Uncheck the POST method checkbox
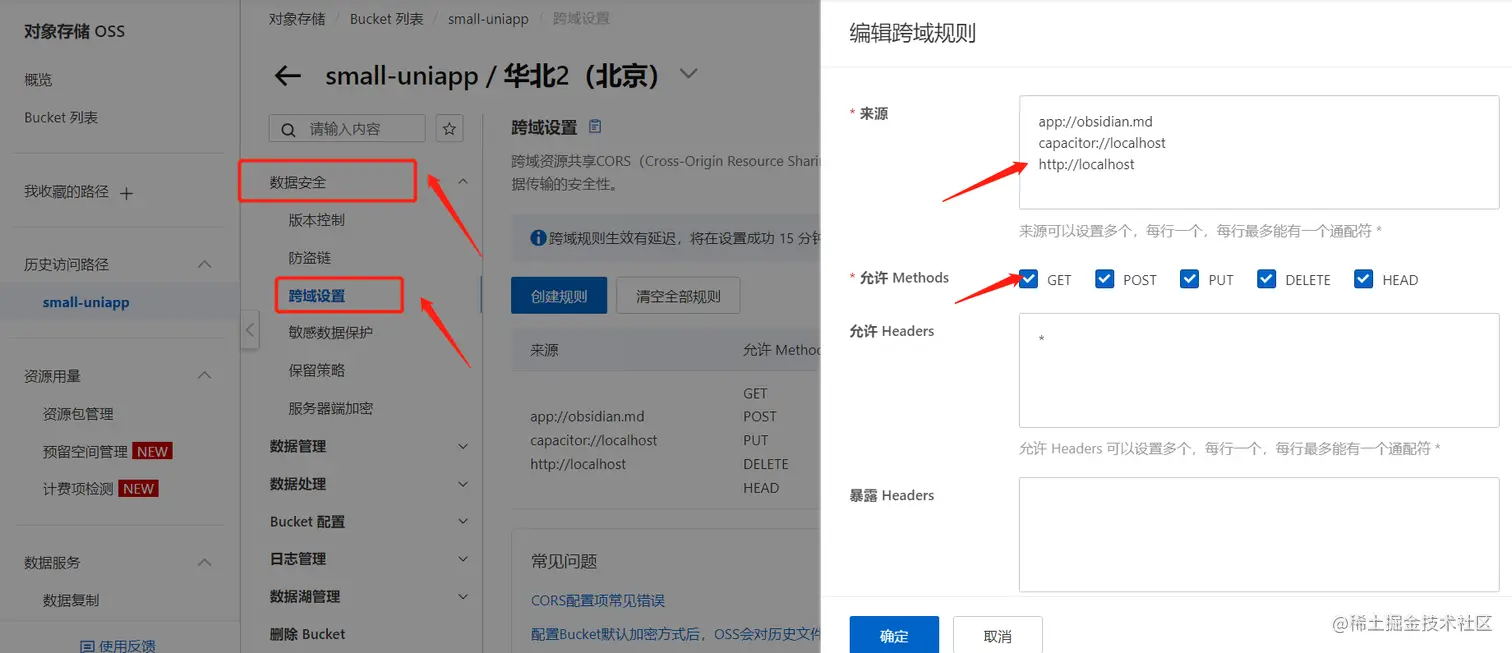The width and height of the screenshot is (1512, 653). point(1104,279)
